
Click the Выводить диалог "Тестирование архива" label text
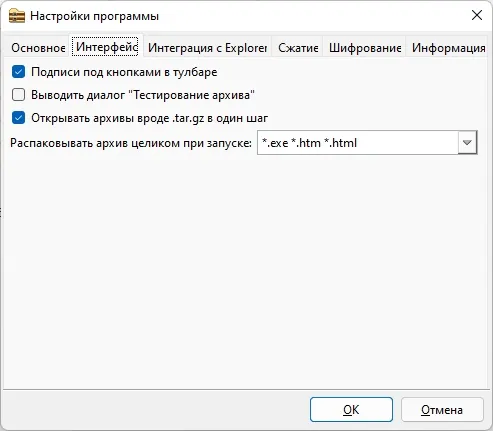(x=143, y=95)
